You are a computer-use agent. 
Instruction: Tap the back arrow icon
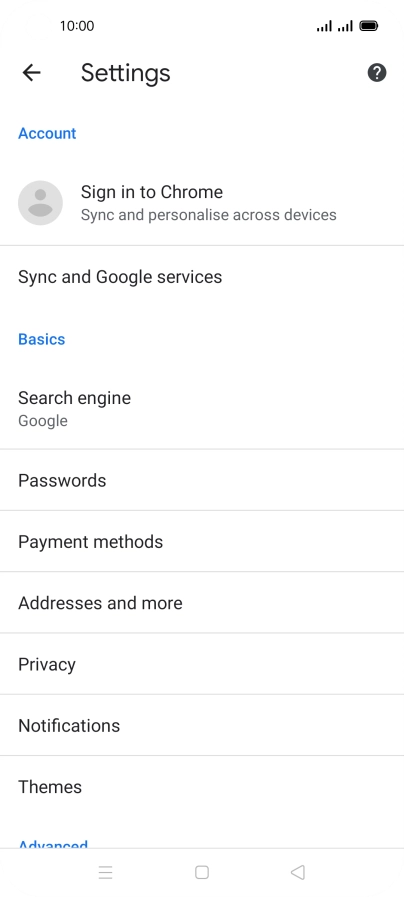tap(31, 73)
